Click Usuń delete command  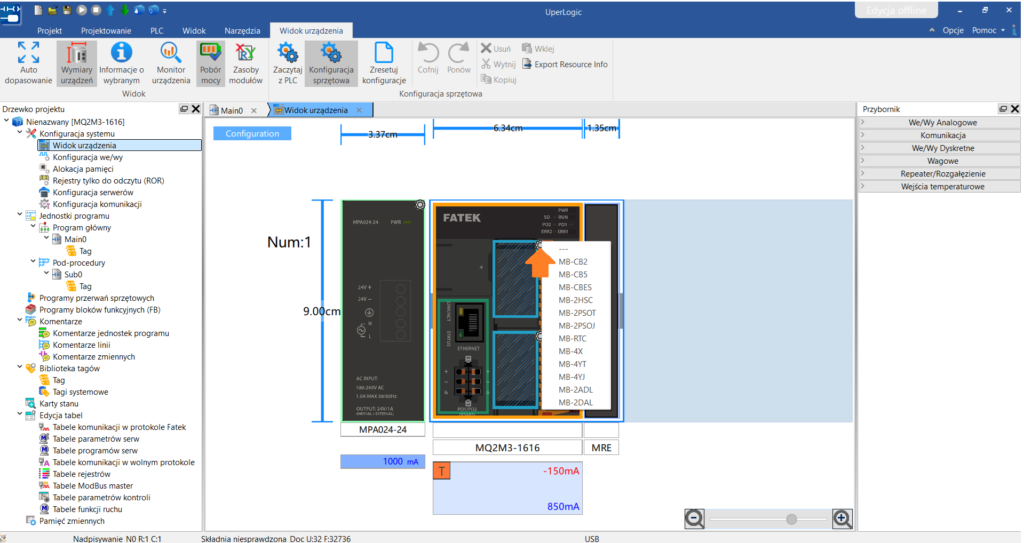pos(496,48)
